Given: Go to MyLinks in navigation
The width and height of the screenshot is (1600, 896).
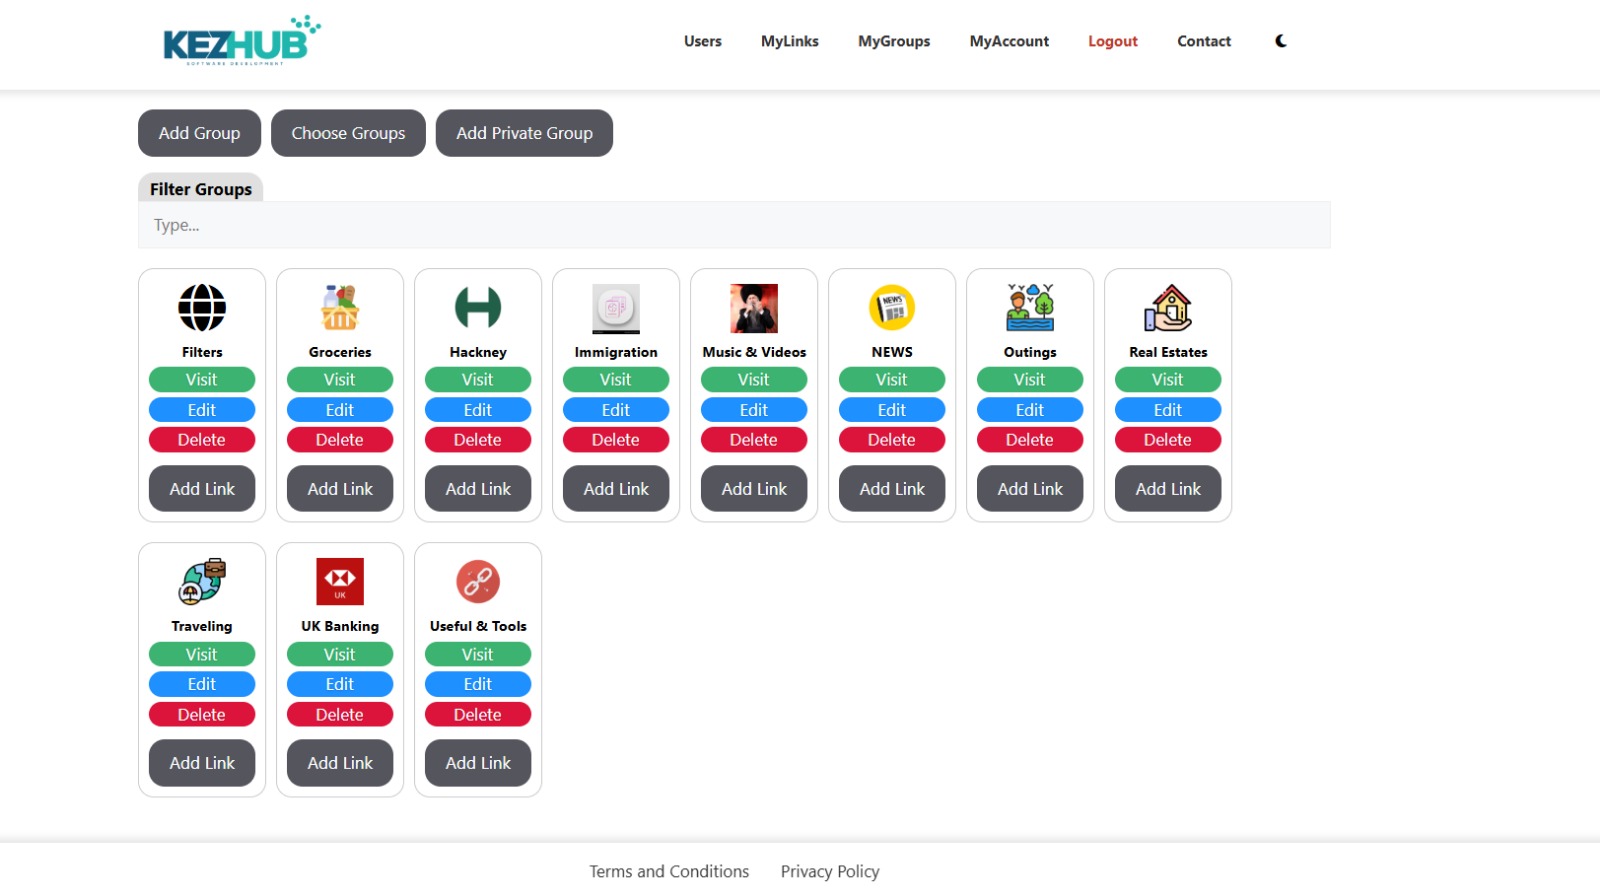Looking at the screenshot, I should coord(790,41).
